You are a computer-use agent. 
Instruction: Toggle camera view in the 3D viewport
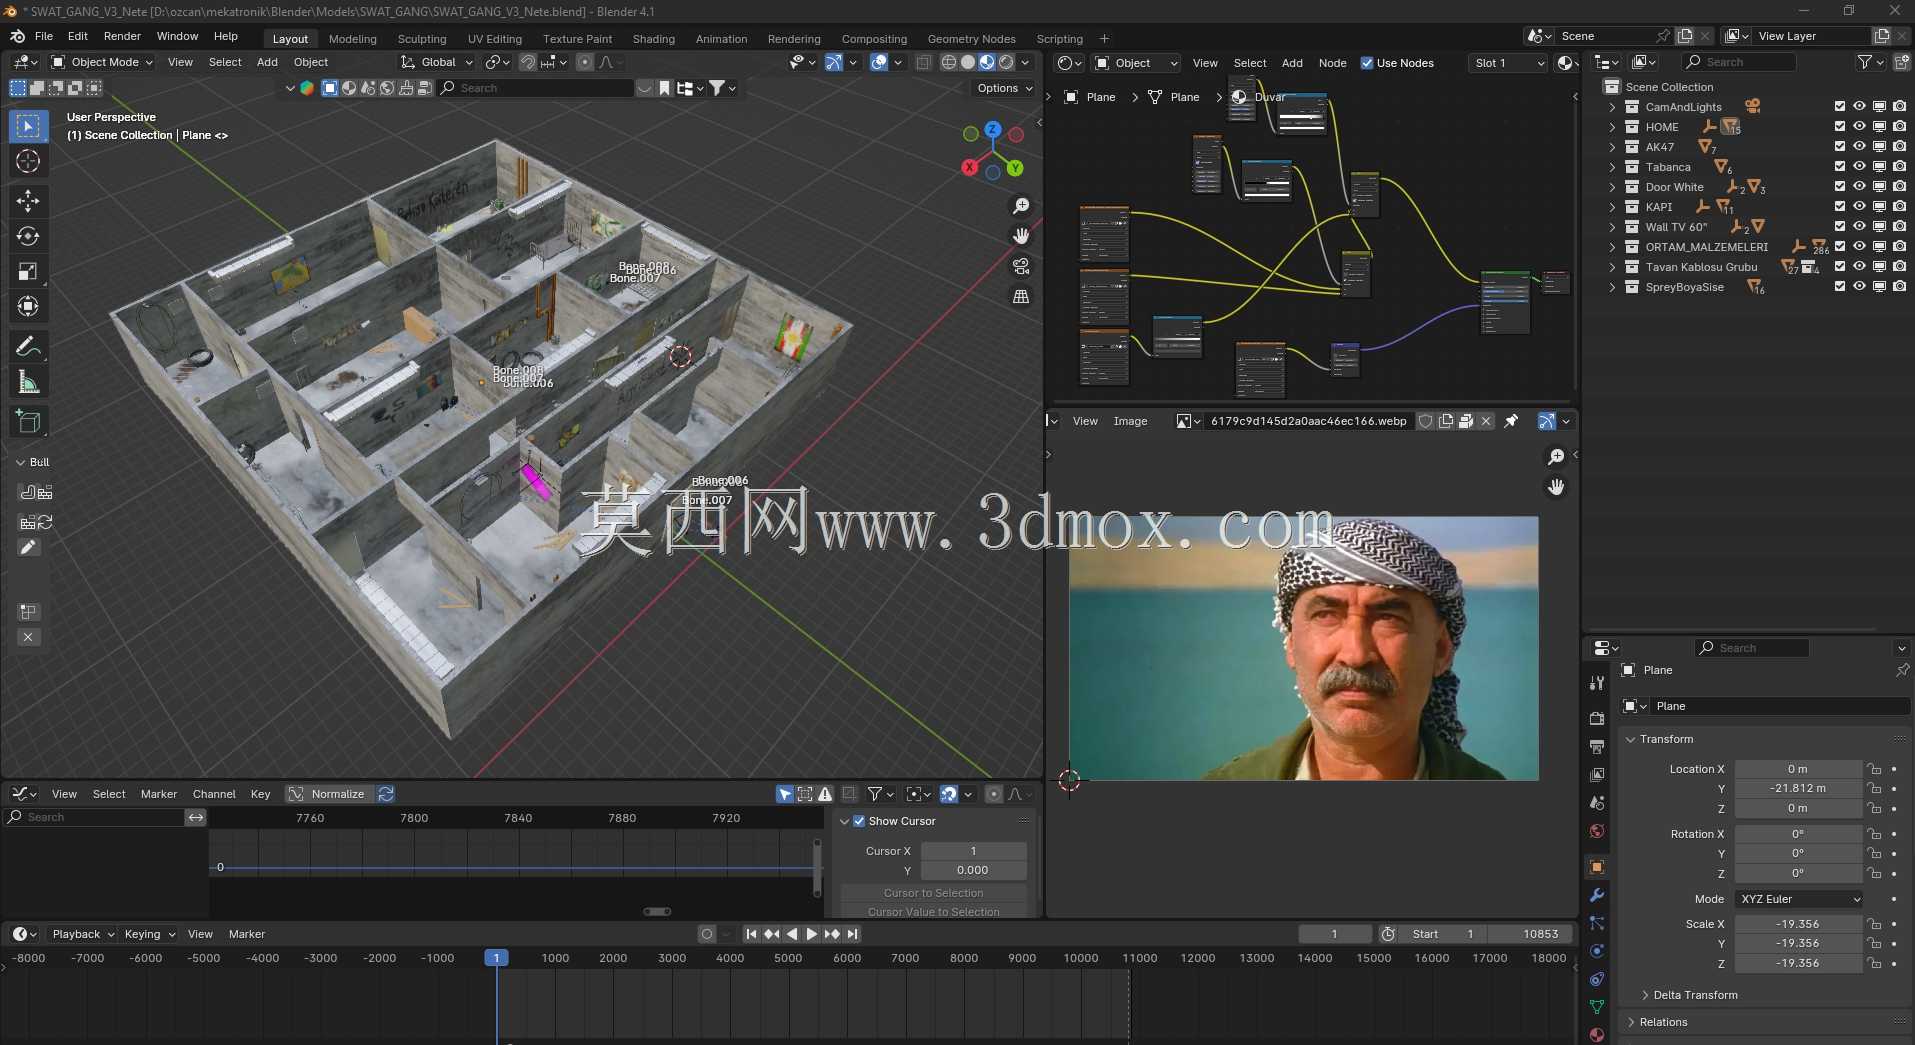coord(1021,266)
